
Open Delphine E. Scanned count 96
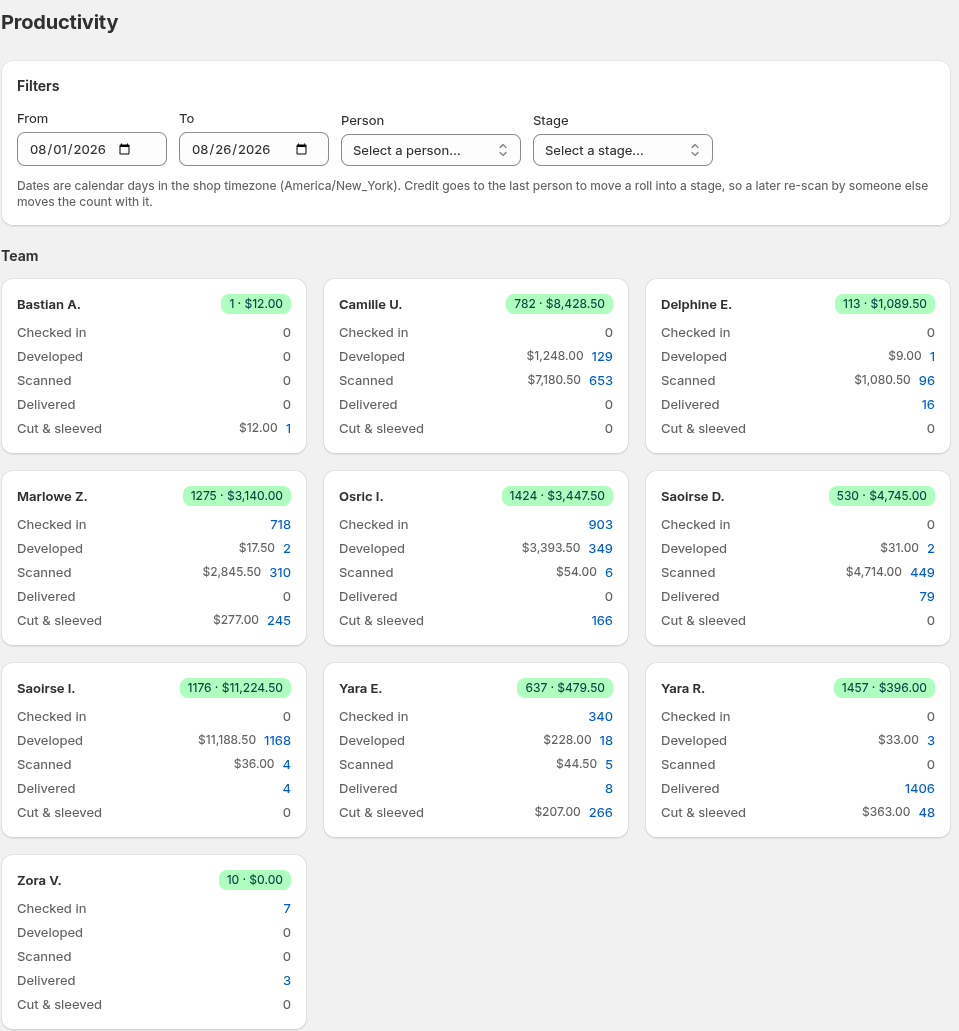coord(927,381)
